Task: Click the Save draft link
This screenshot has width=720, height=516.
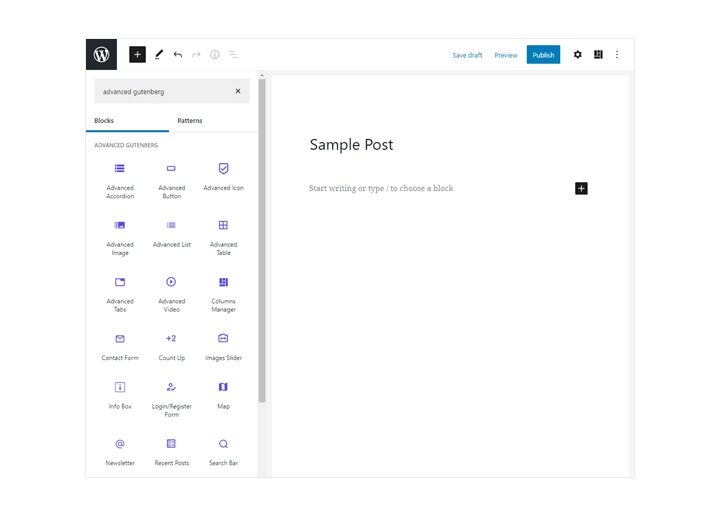Action: point(467,55)
